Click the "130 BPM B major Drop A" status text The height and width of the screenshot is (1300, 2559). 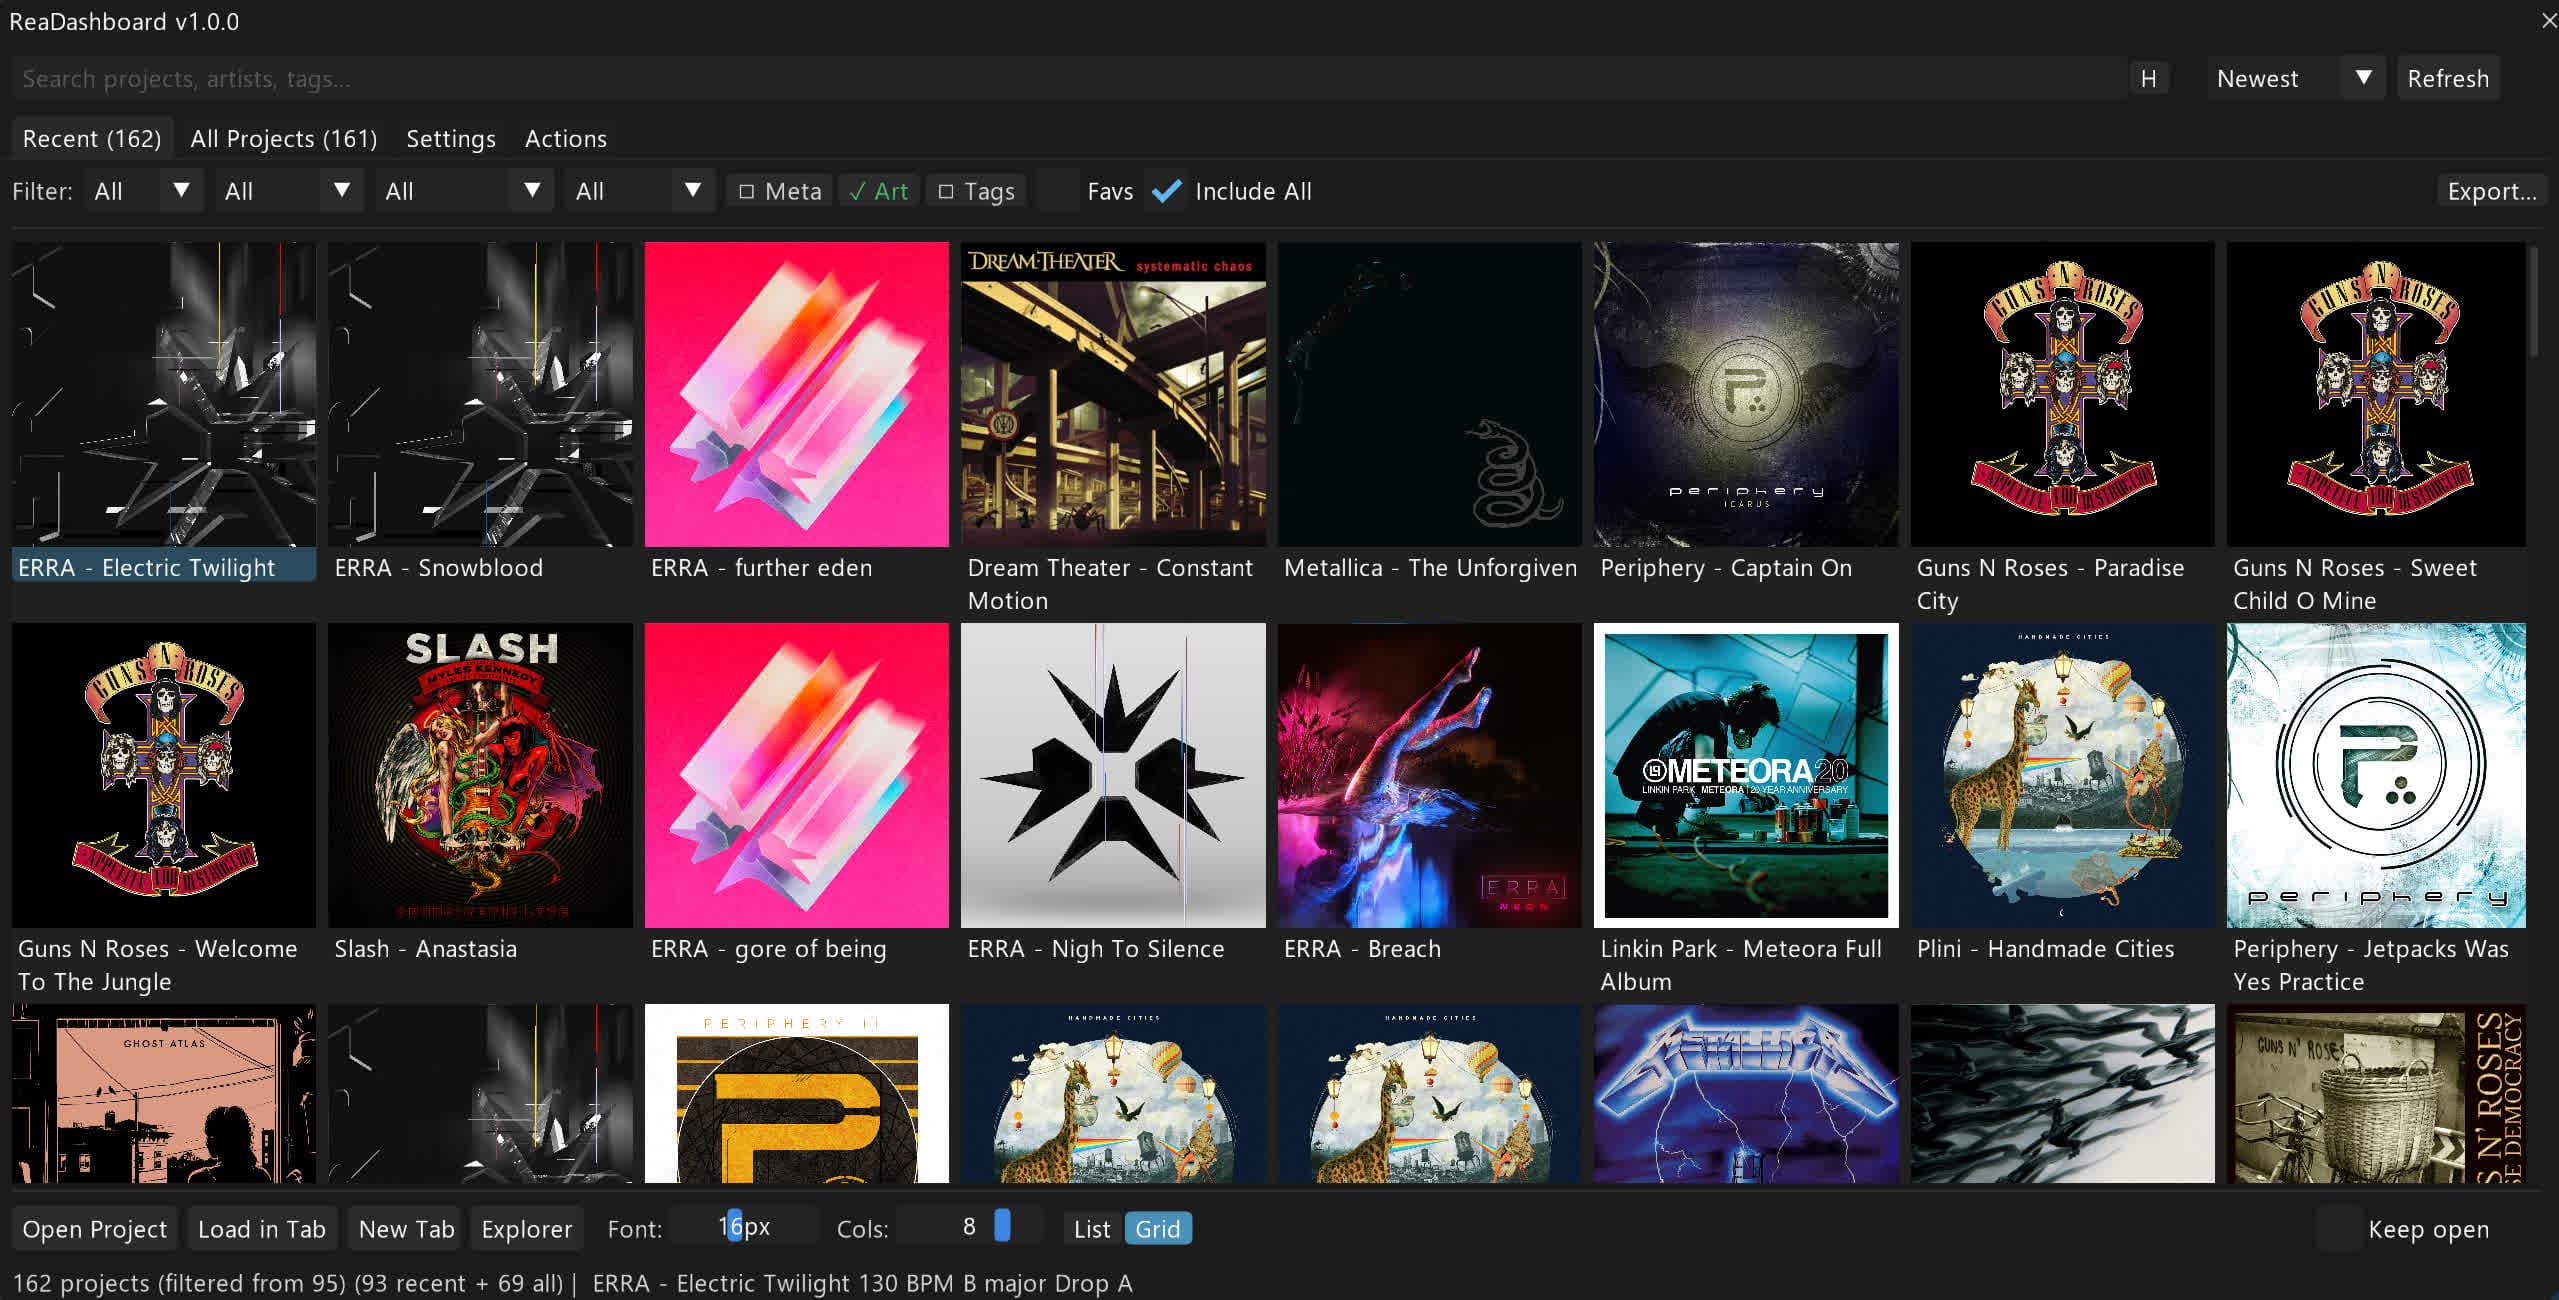(995, 1283)
